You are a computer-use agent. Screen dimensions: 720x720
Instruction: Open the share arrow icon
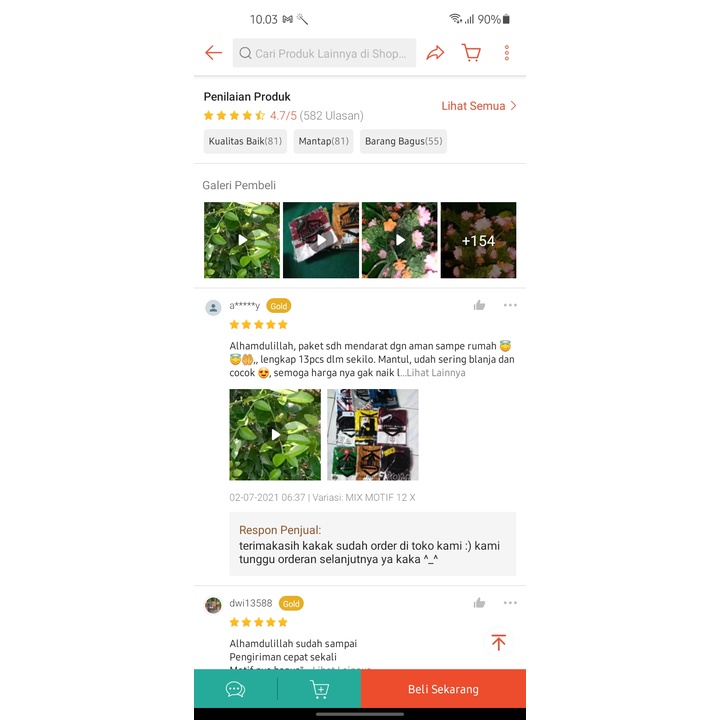pyautogui.click(x=435, y=53)
